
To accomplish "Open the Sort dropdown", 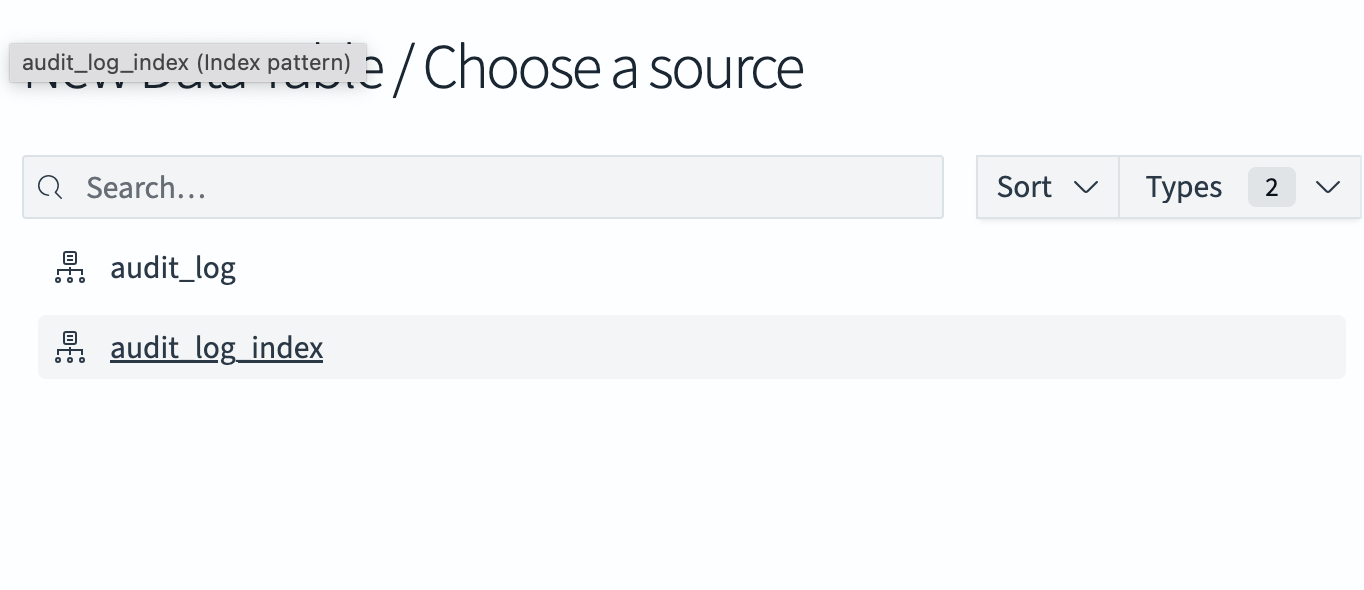I will pos(1047,187).
